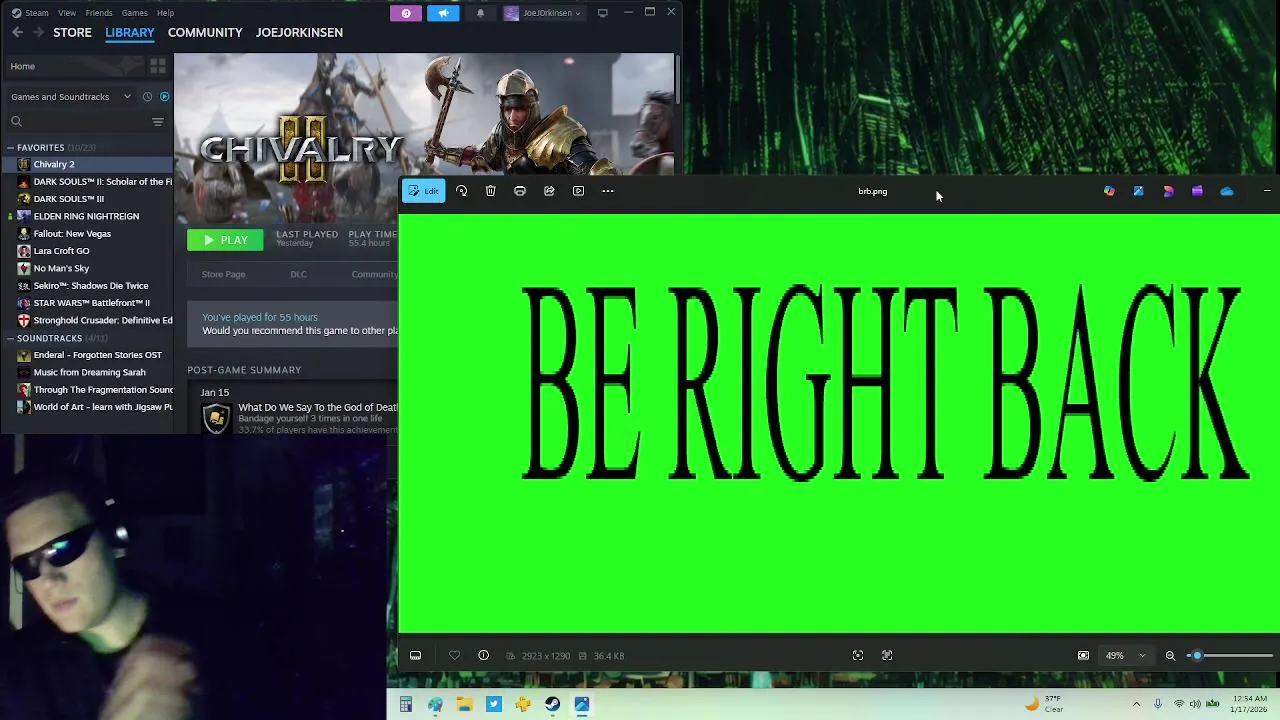Screen dimensions: 1280x720
Task: Select No Man's Sky in library
Action: tap(61, 268)
